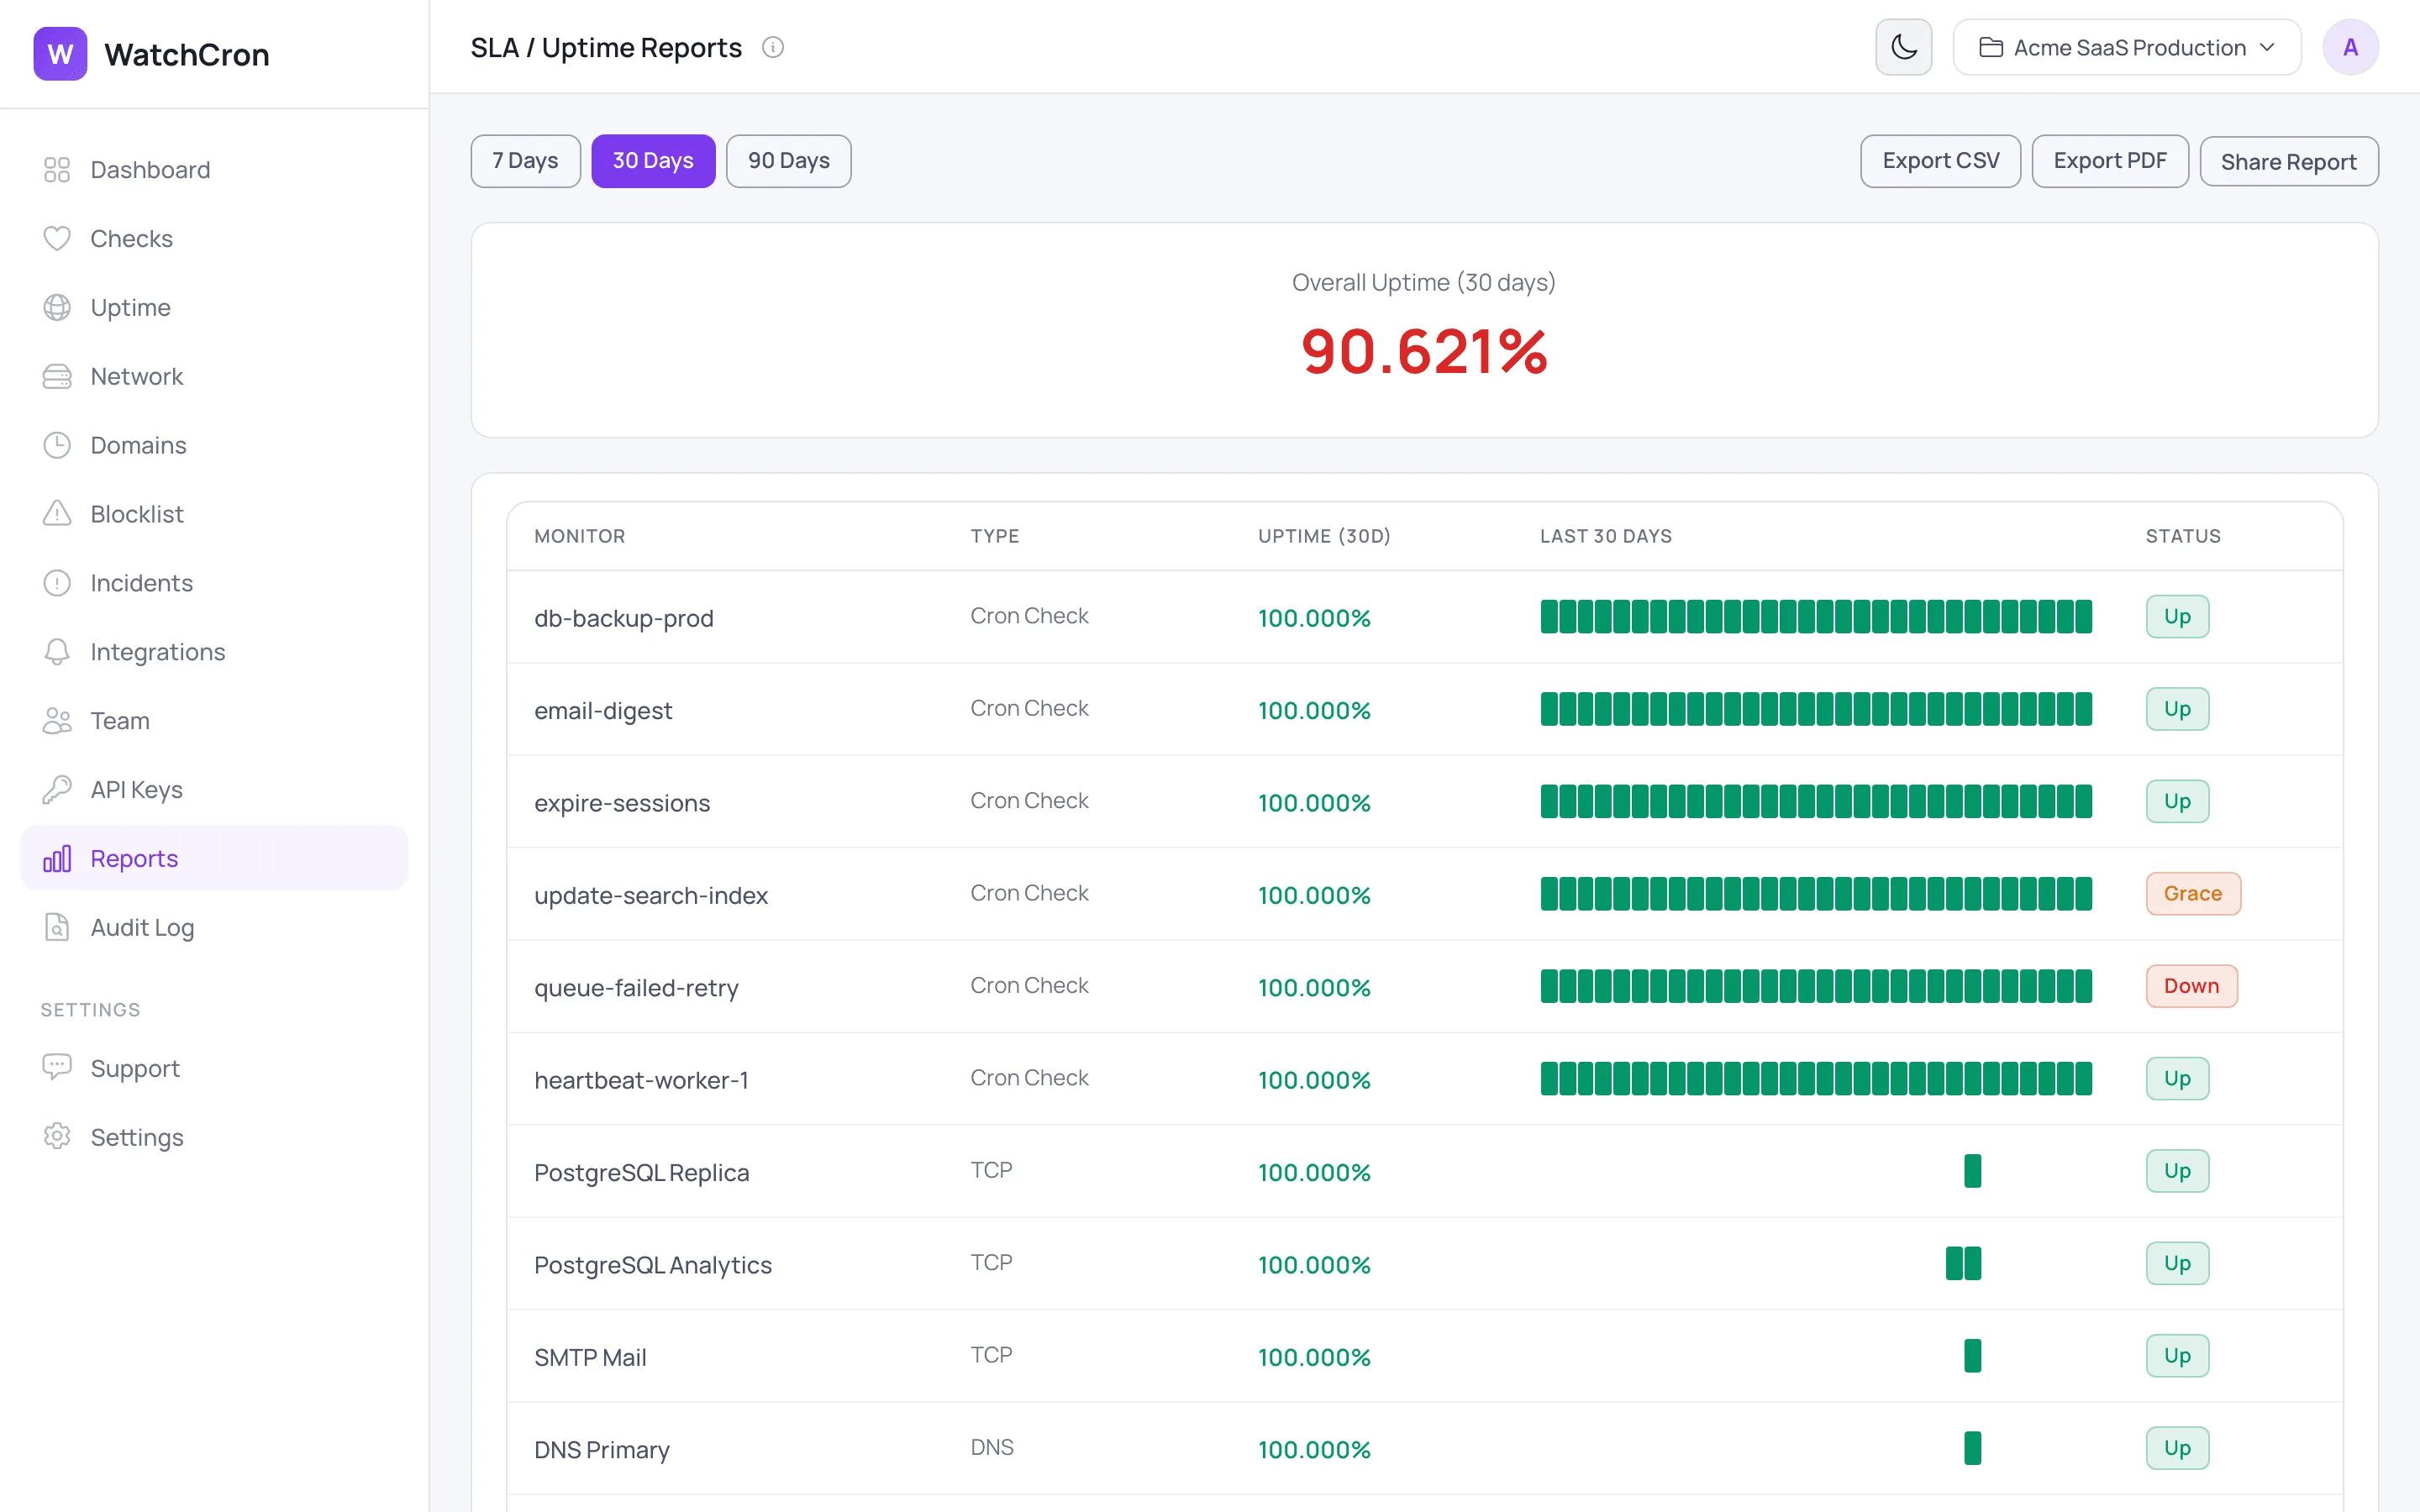Open Integrations page in sidebar
Screen dimensions: 2420x1512
214,652
